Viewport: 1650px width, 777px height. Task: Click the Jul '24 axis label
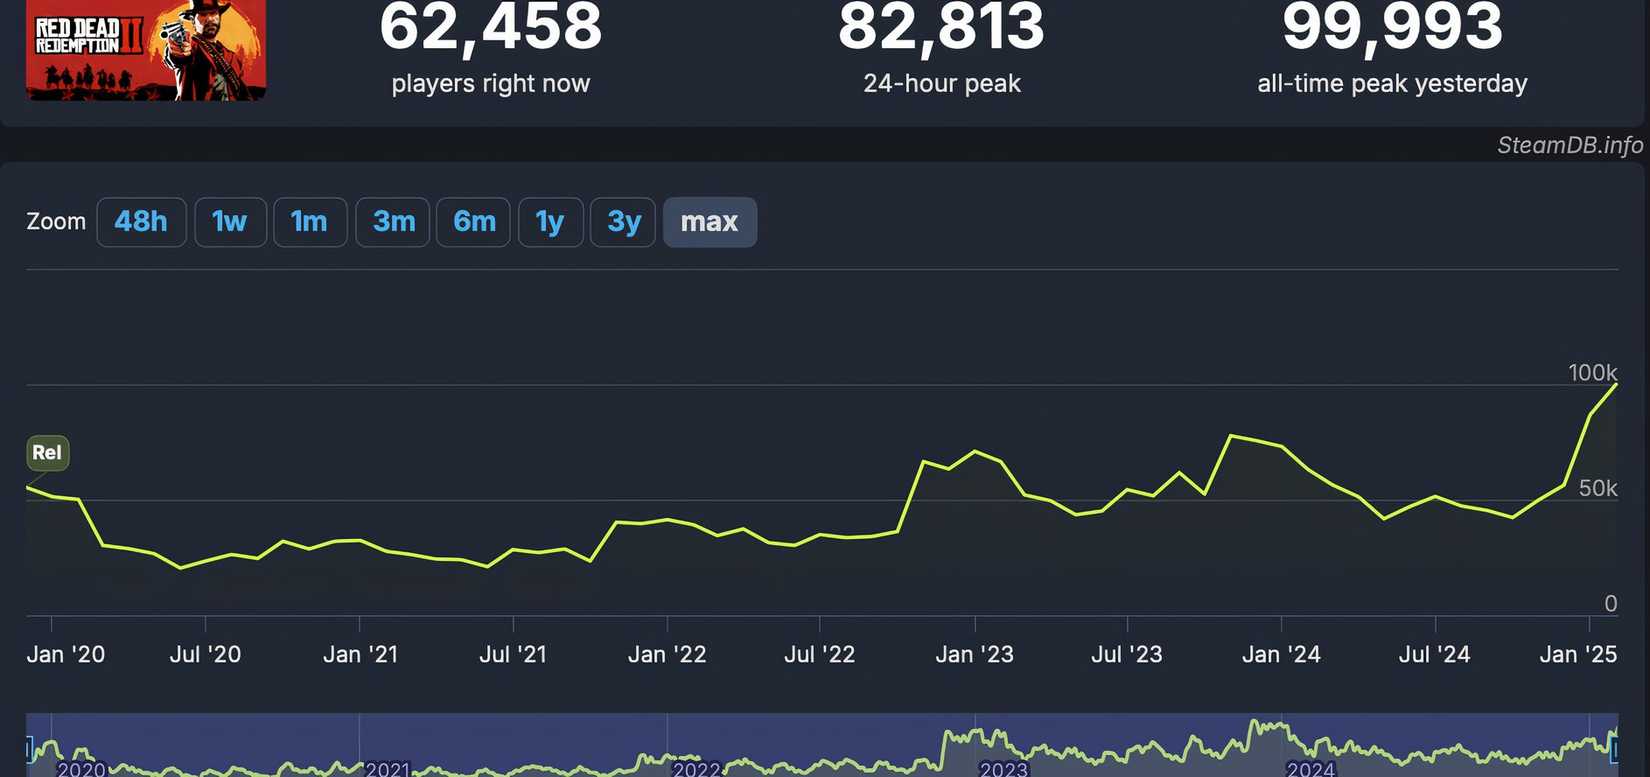coord(1434,654)
